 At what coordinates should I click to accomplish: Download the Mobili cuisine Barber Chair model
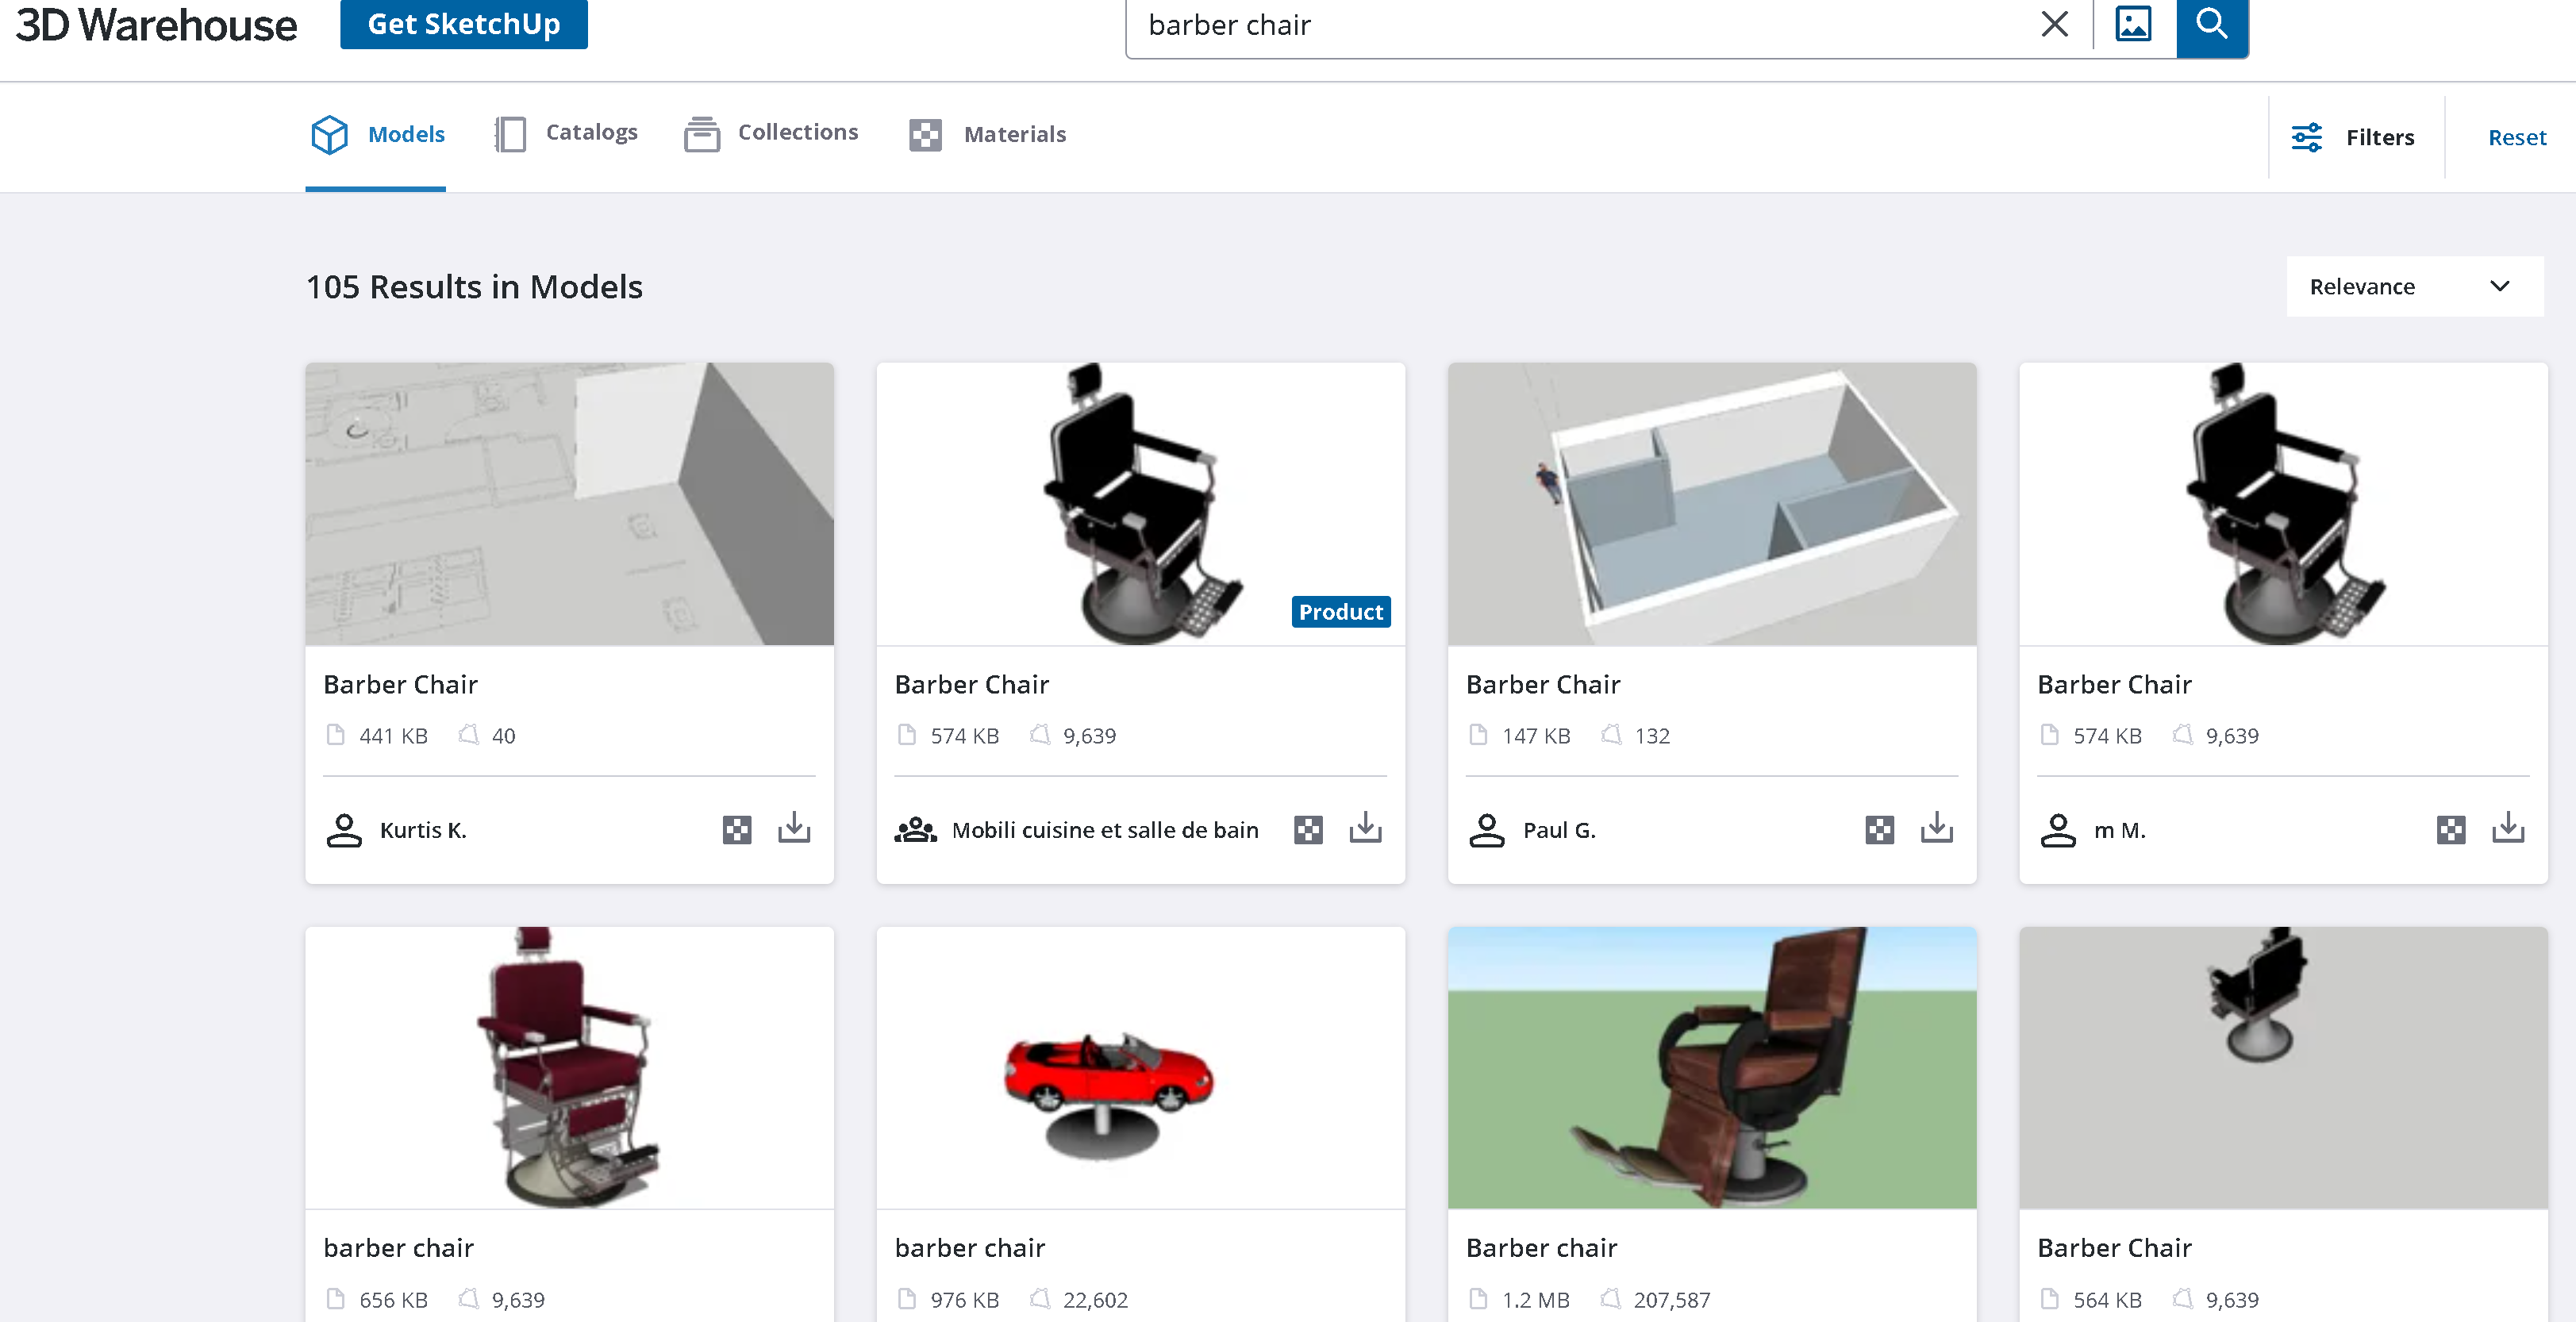click(1365, 828)
